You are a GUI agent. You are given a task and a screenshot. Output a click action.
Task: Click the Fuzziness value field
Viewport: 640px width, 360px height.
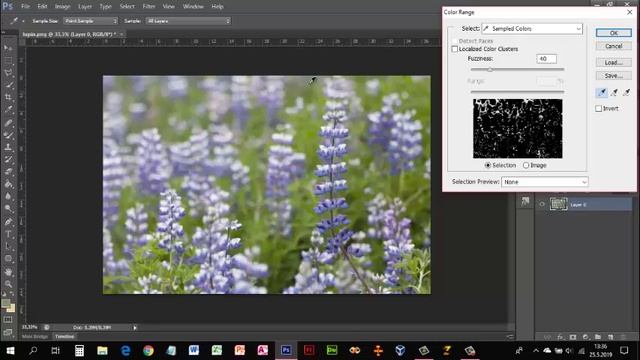(x=546, y=59)
